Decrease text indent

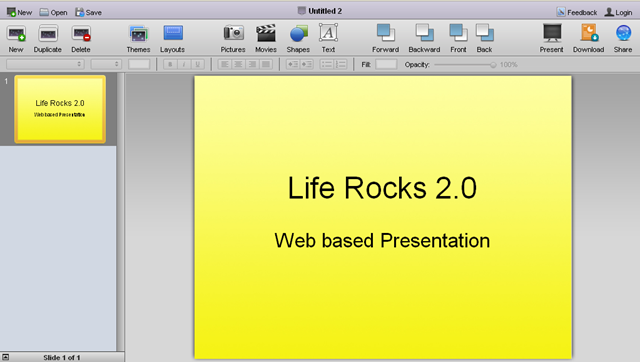(293, 64)
